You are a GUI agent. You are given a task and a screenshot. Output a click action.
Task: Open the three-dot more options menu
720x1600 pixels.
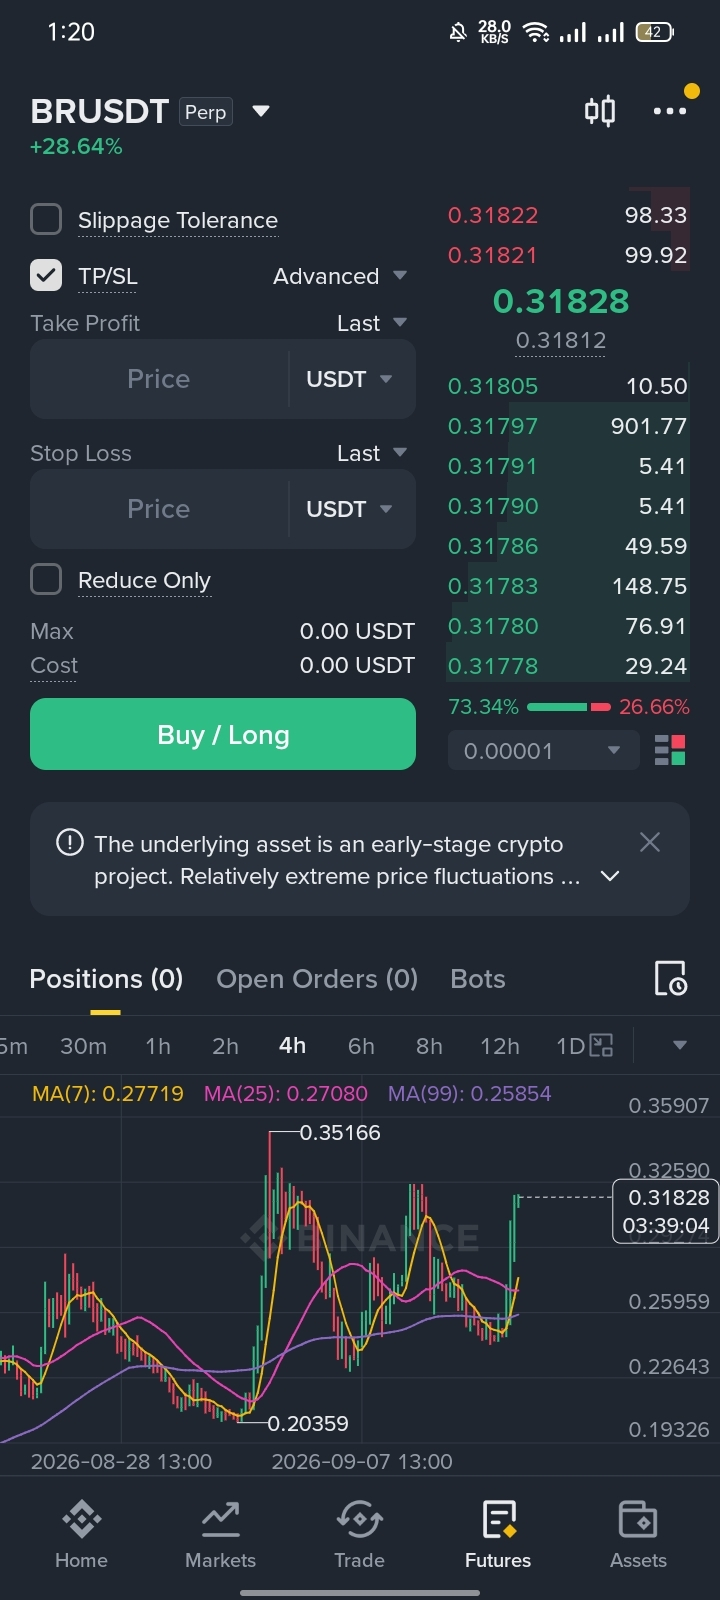(x=670, y=111)
